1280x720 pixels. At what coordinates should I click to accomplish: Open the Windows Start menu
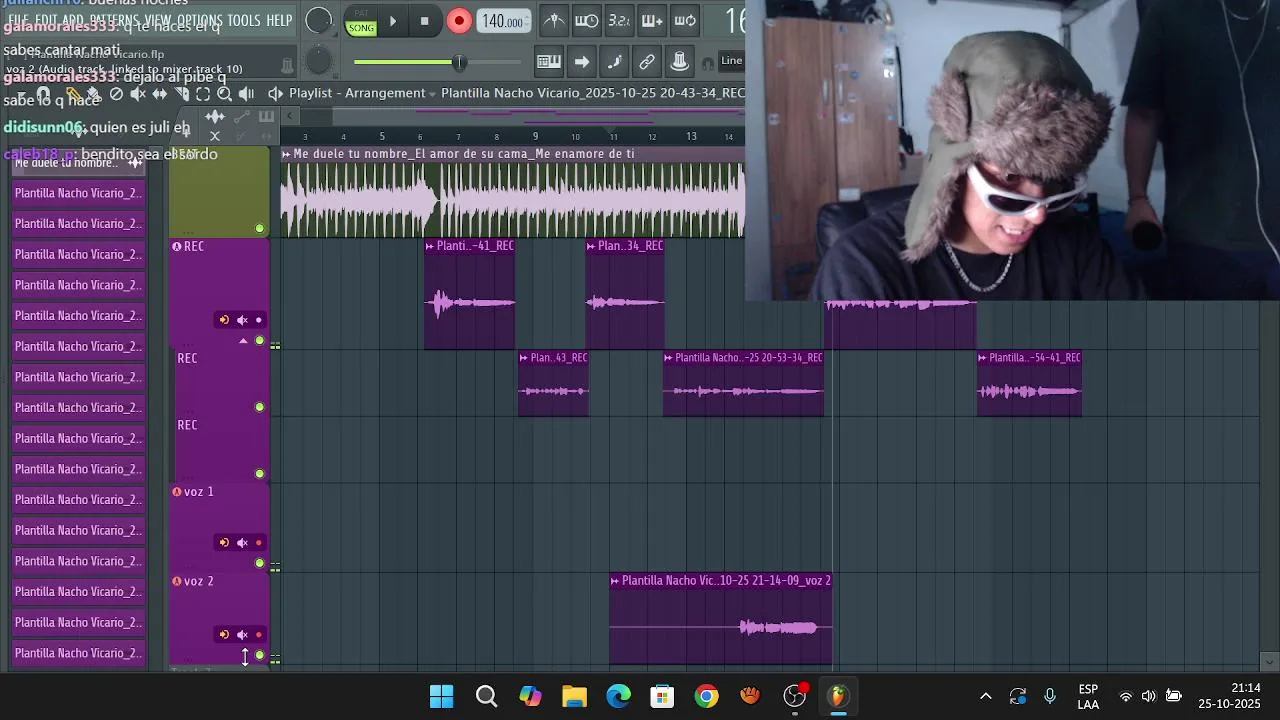(x=441, y=696)
